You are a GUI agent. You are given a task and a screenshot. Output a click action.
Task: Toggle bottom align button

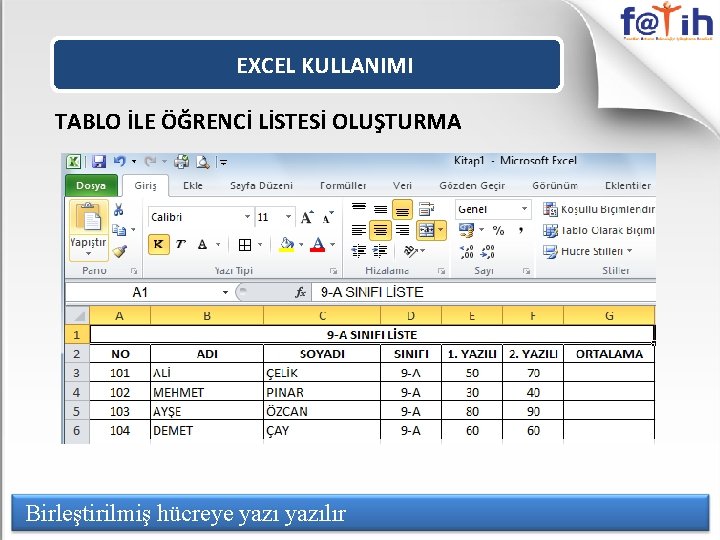[402, 209]
